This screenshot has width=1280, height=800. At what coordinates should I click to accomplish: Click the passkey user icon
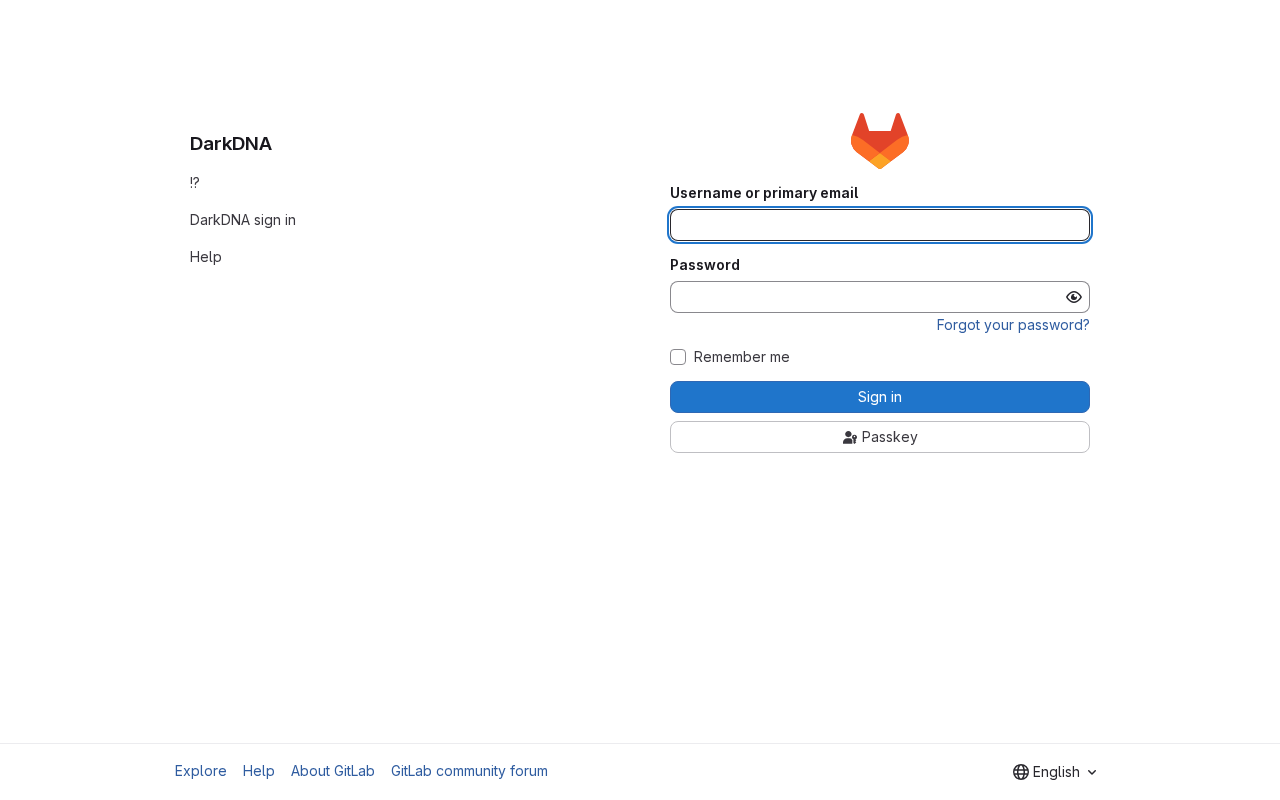[850, 437]
